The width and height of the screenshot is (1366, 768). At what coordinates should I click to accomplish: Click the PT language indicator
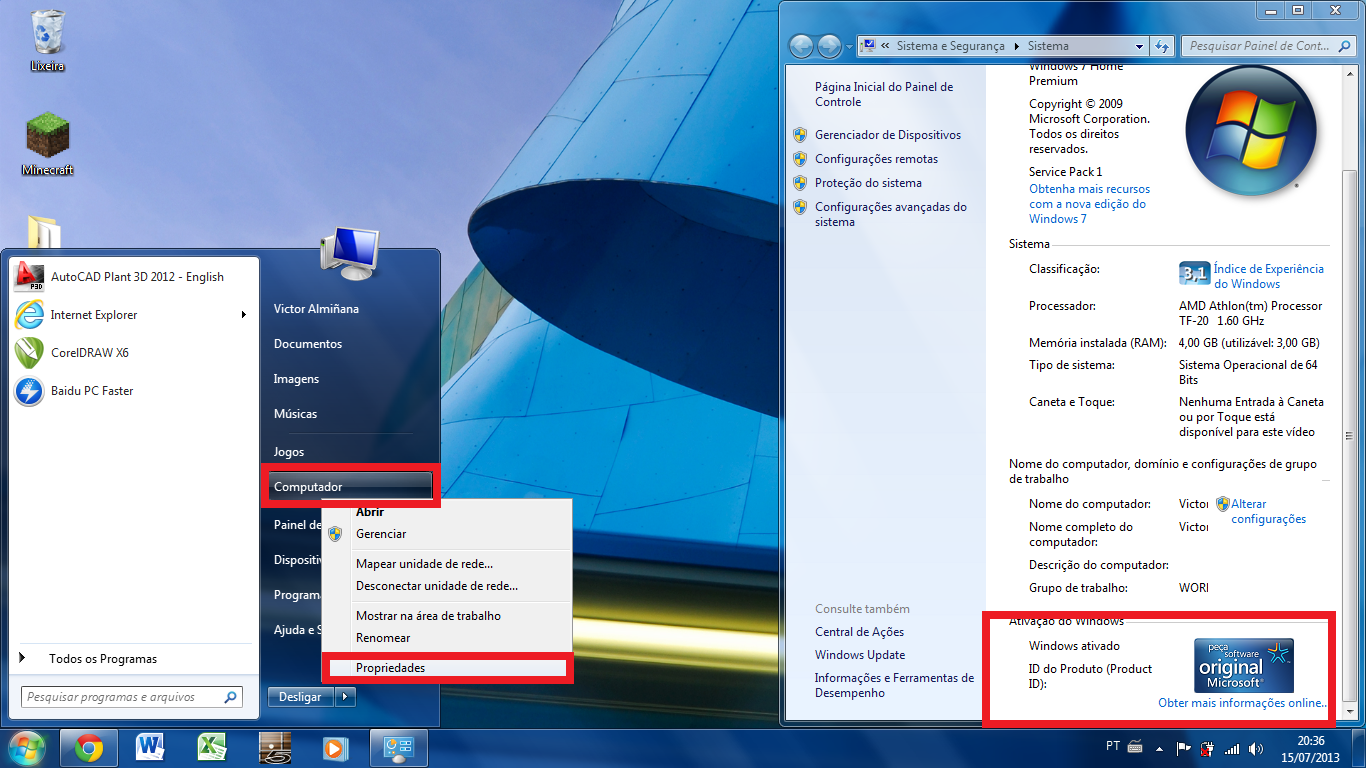tap(1113, 747)
